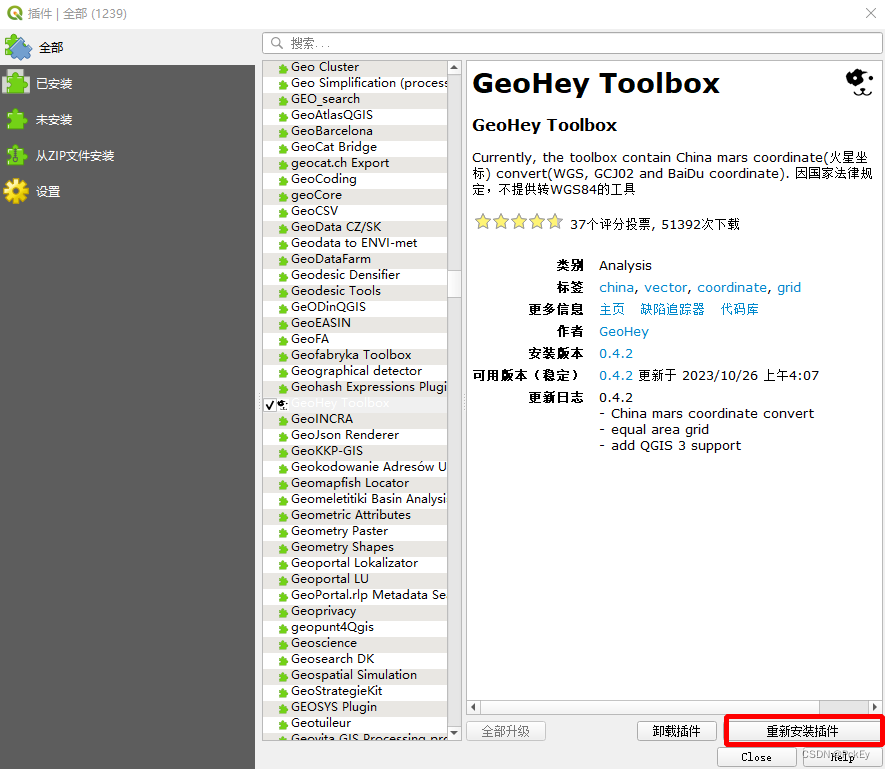Screen dimensions: 885x769
Task: Uncheck the GeoHey Toolbox checkbox
Action: (271, 403)
